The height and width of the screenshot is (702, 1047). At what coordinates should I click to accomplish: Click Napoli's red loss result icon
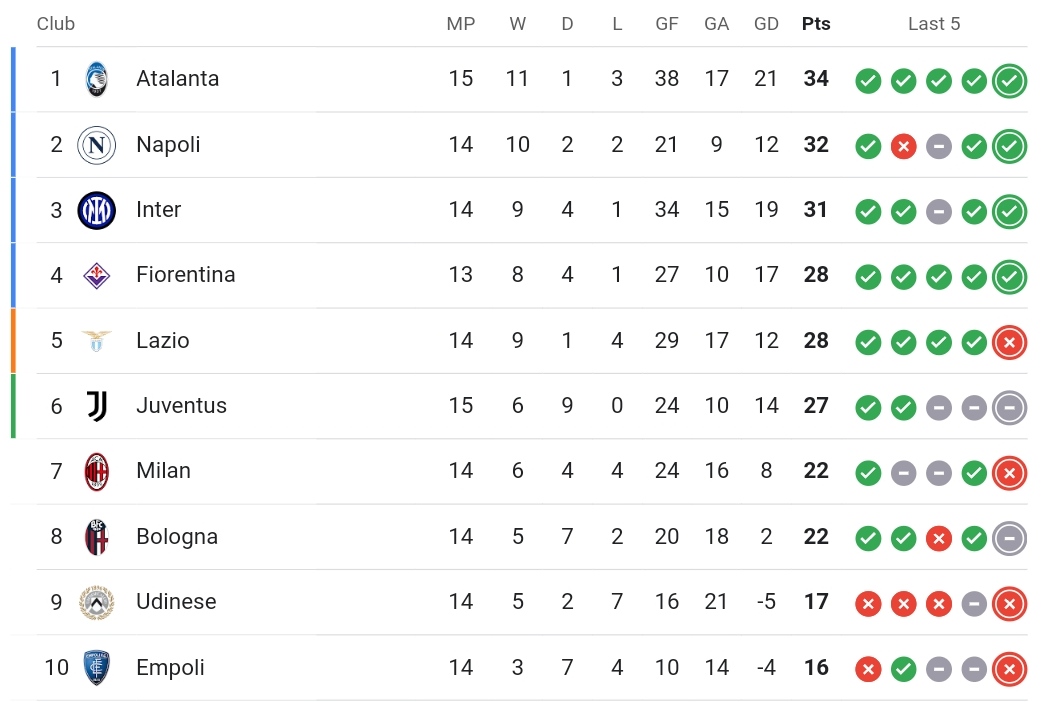(903, 146)
